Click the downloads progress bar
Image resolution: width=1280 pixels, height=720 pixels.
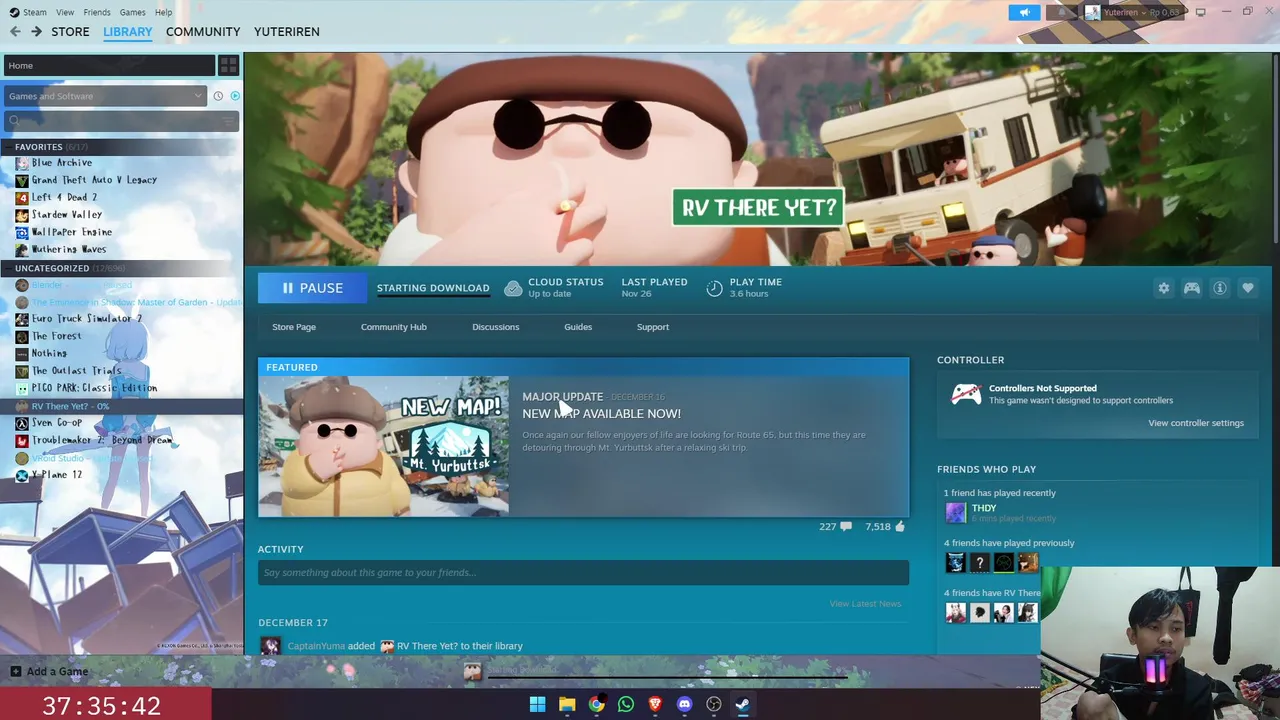pos(667,676)
